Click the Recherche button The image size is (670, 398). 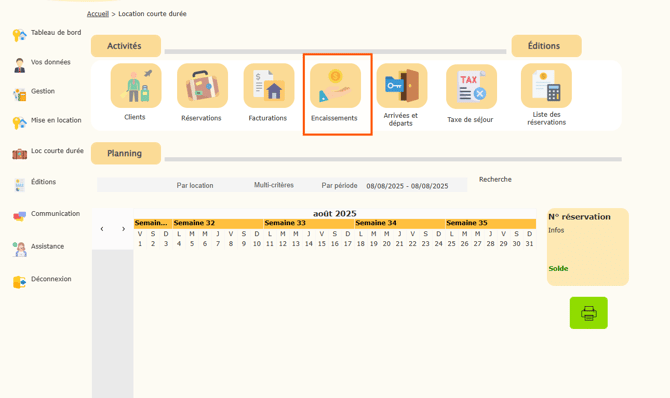coord(495,179)
